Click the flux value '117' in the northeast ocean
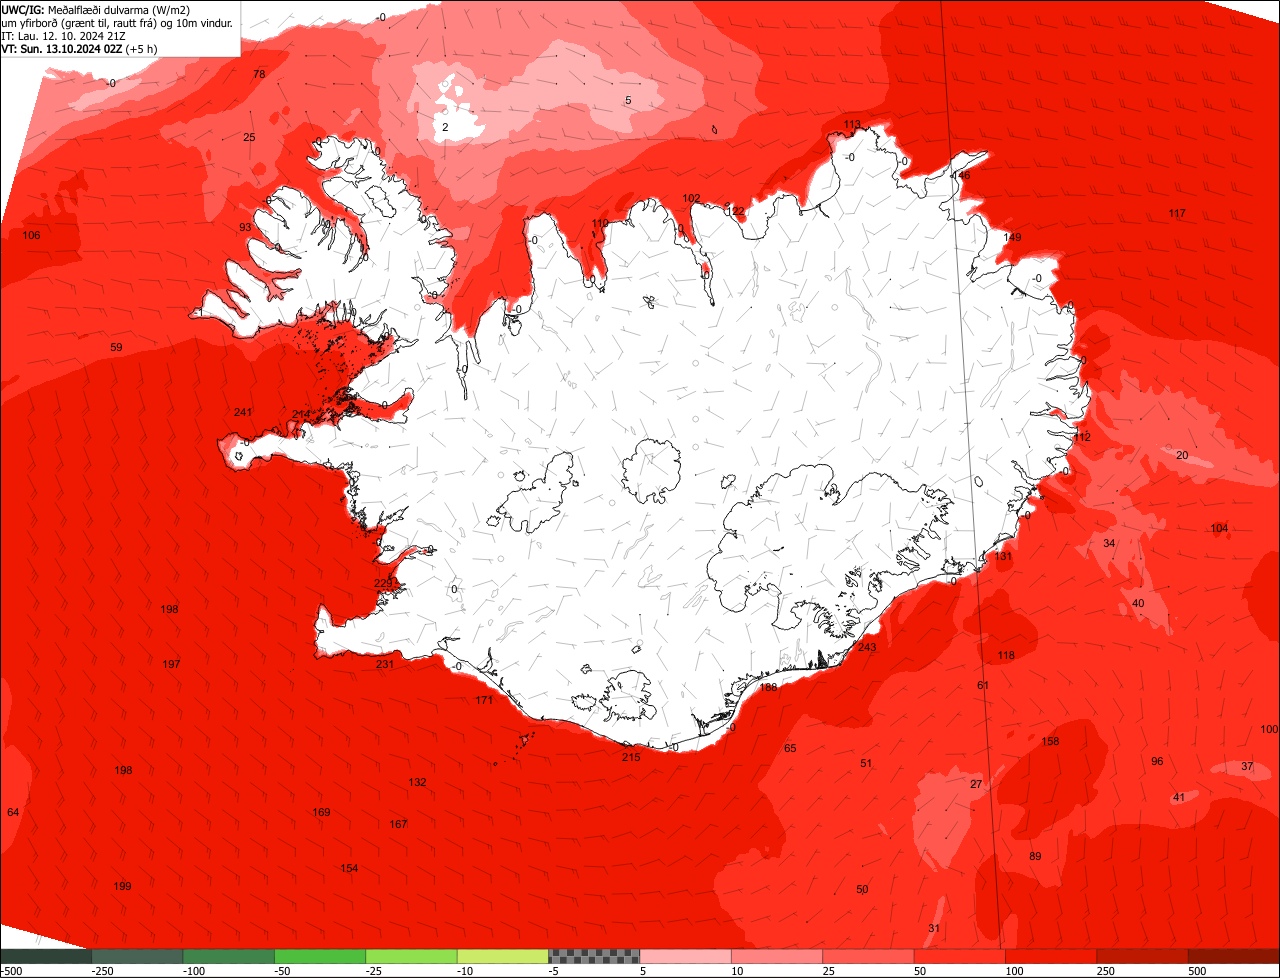The width and height of the screenshot is (1280, 978). point(1177,213)
